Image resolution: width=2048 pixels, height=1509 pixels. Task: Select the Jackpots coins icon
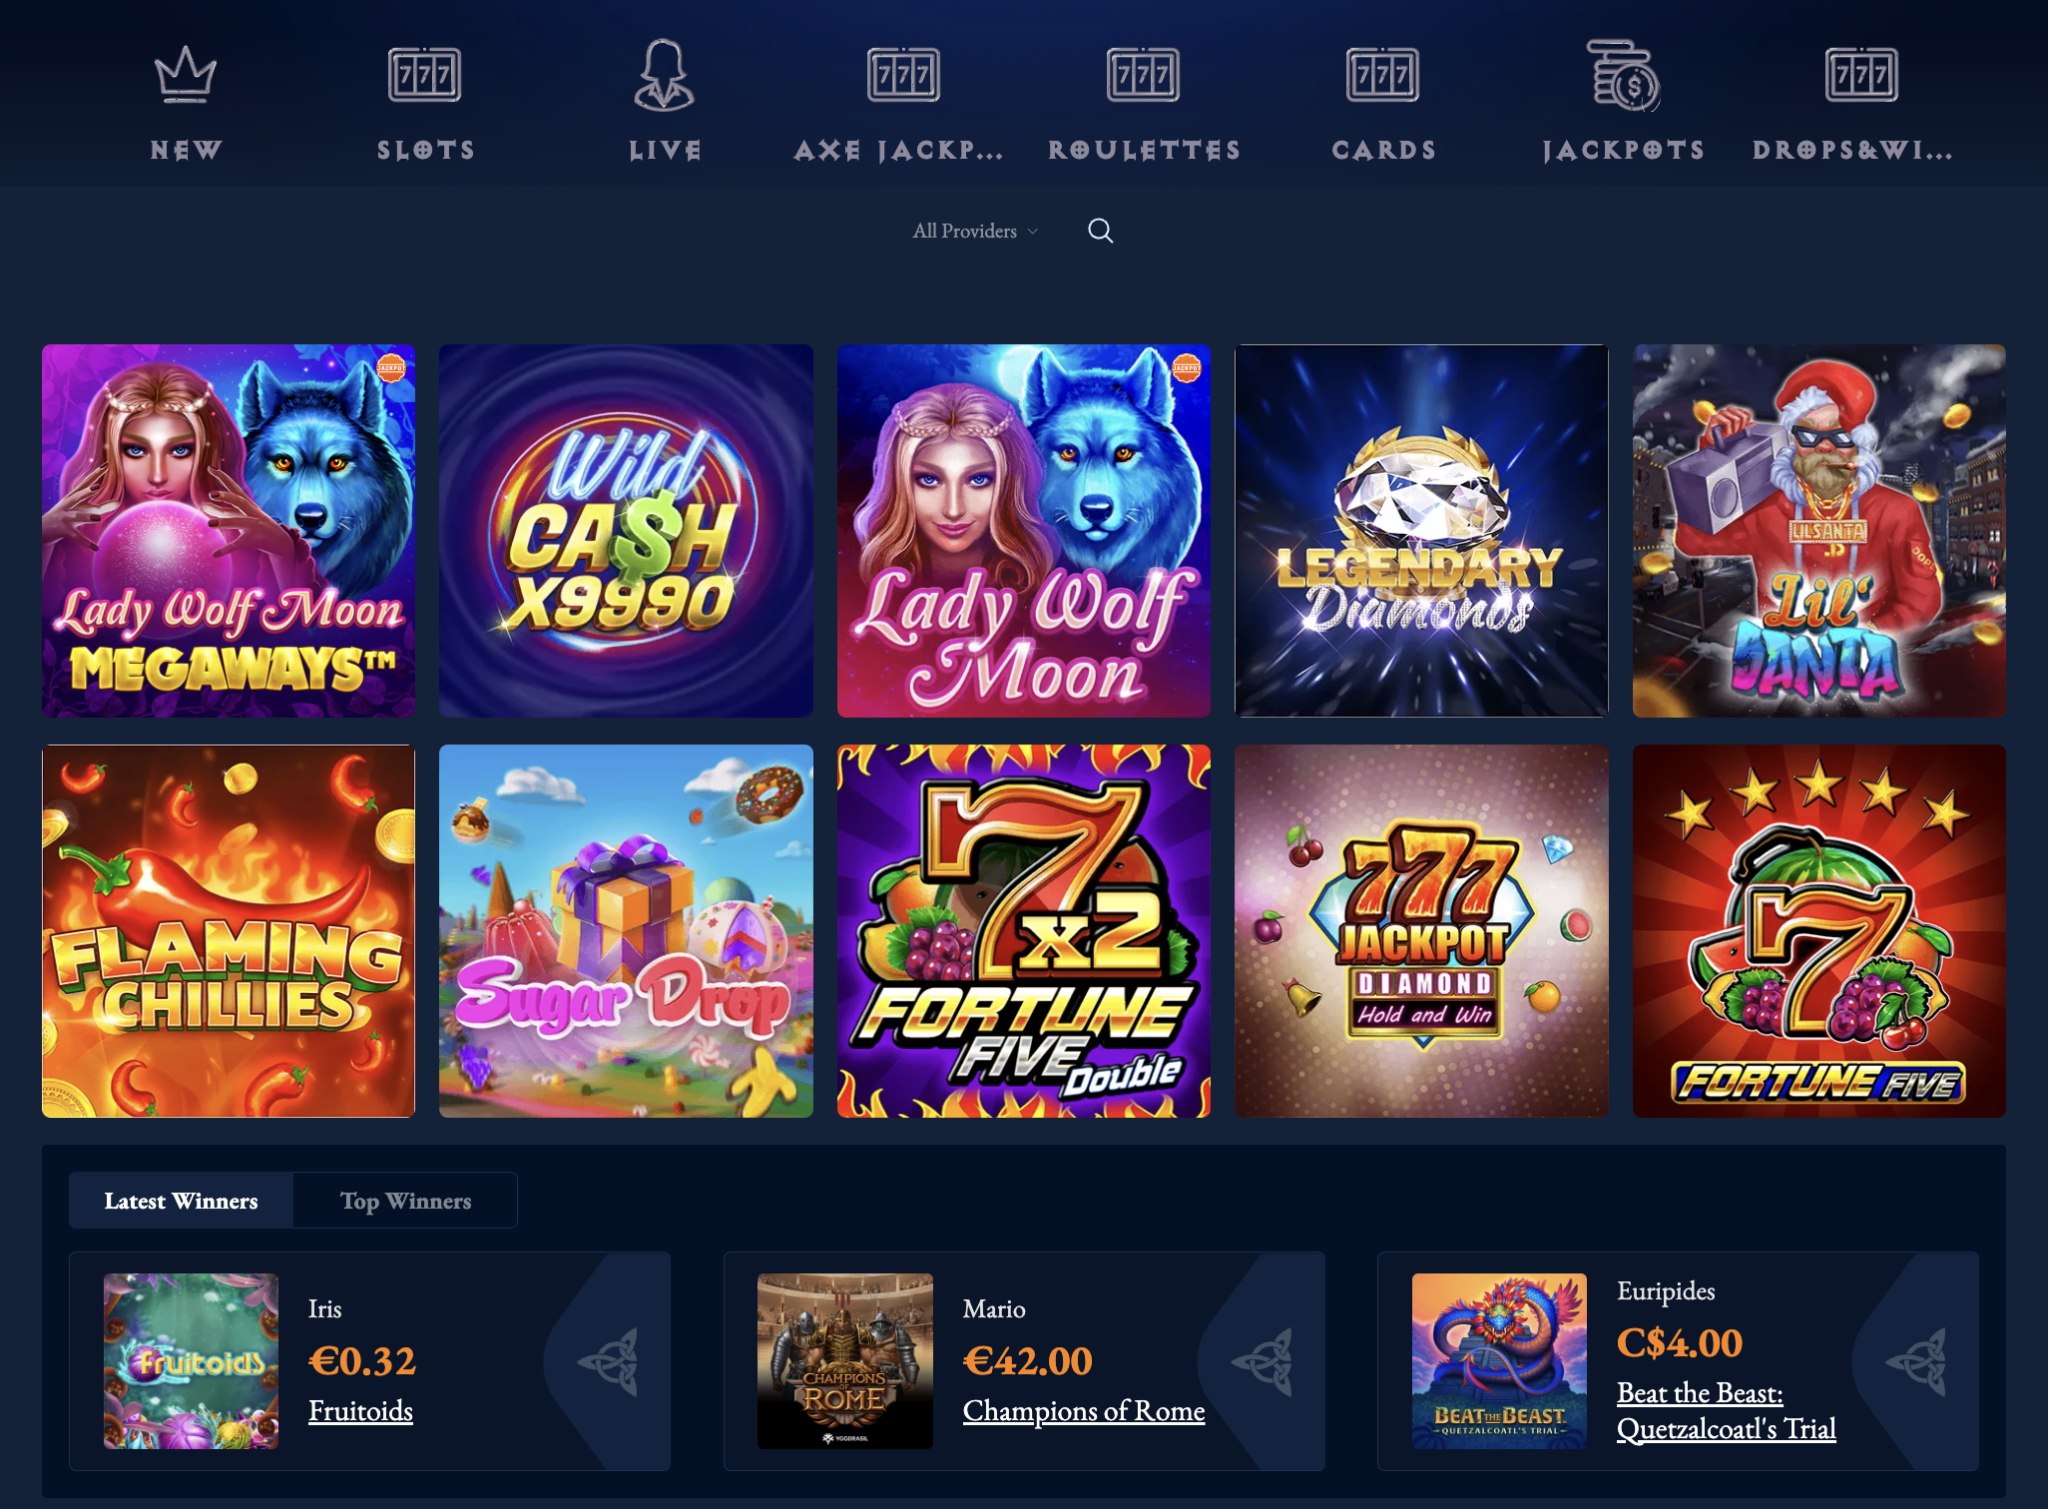click(1624, 74)
